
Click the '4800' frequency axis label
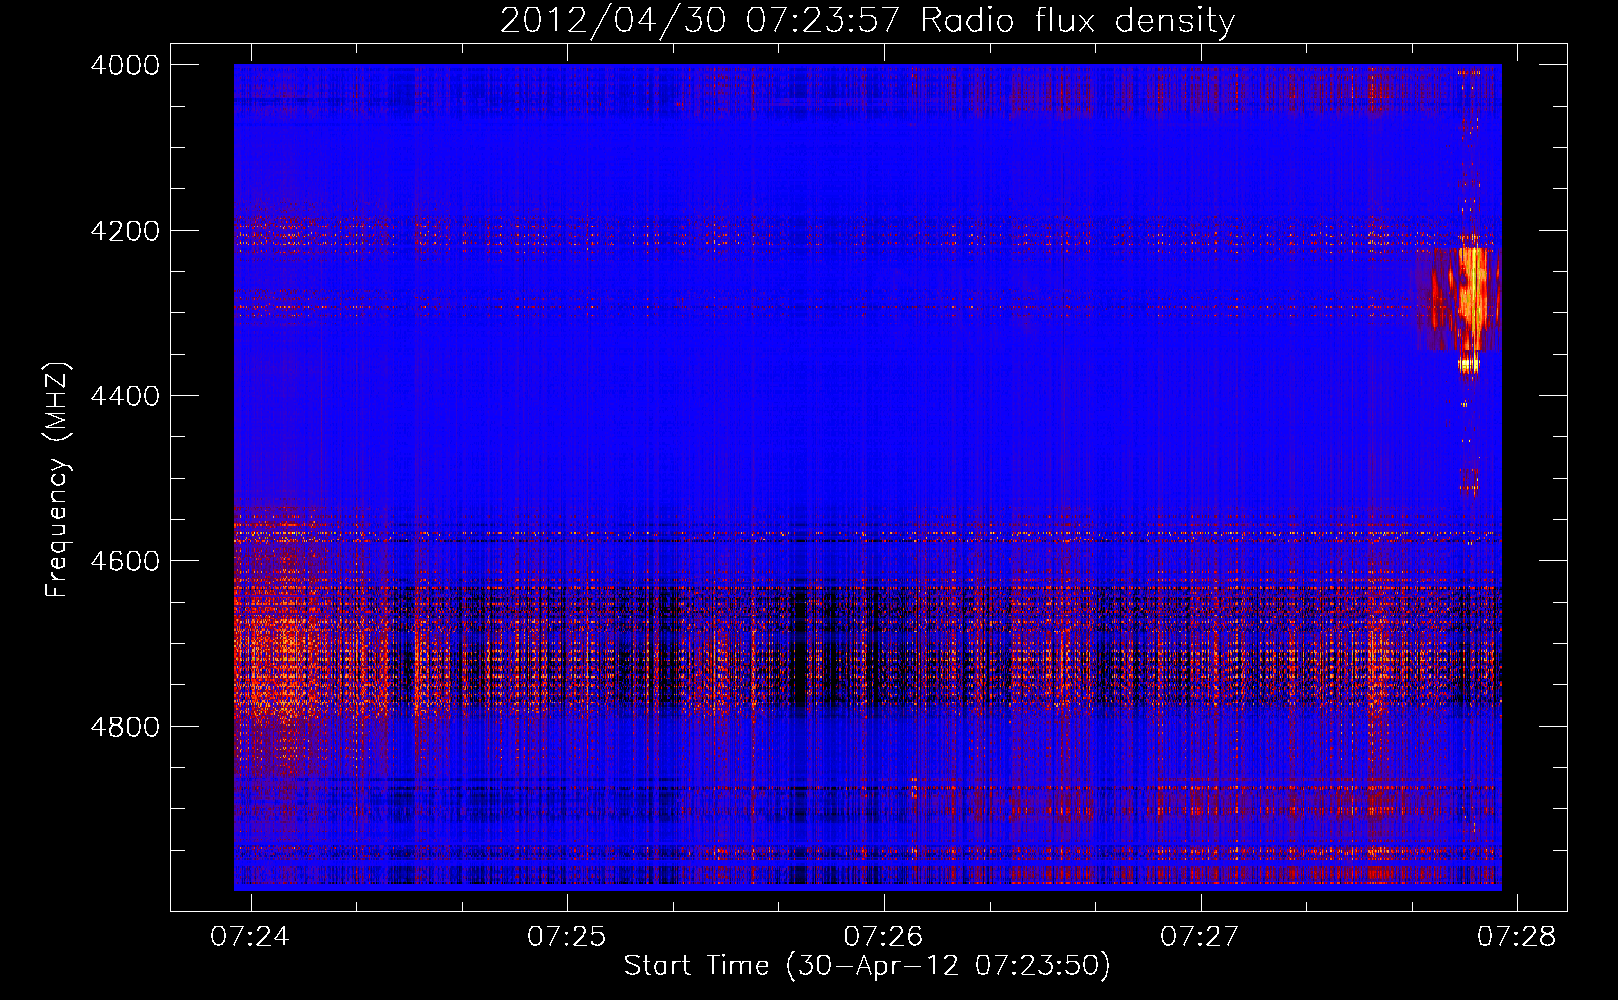125,727
